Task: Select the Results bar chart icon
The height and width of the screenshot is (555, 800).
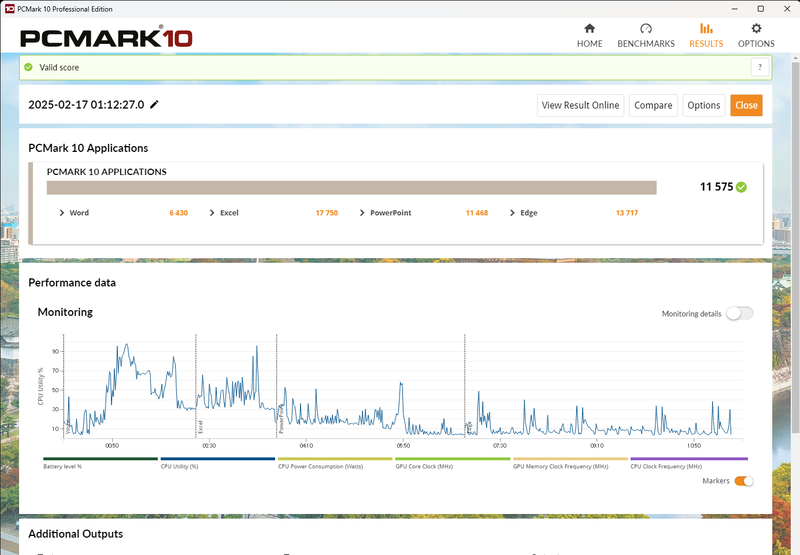Action: [x=706, y=28]
